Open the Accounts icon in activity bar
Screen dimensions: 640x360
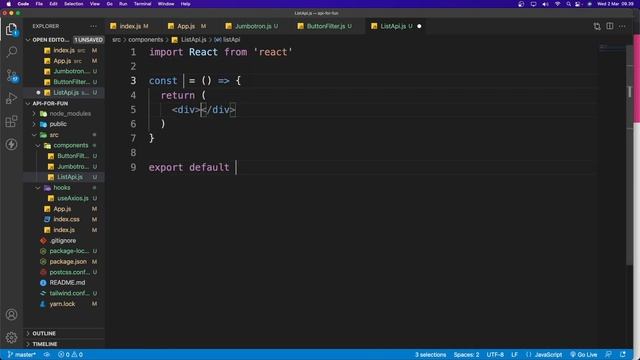(x=11, y=315)
